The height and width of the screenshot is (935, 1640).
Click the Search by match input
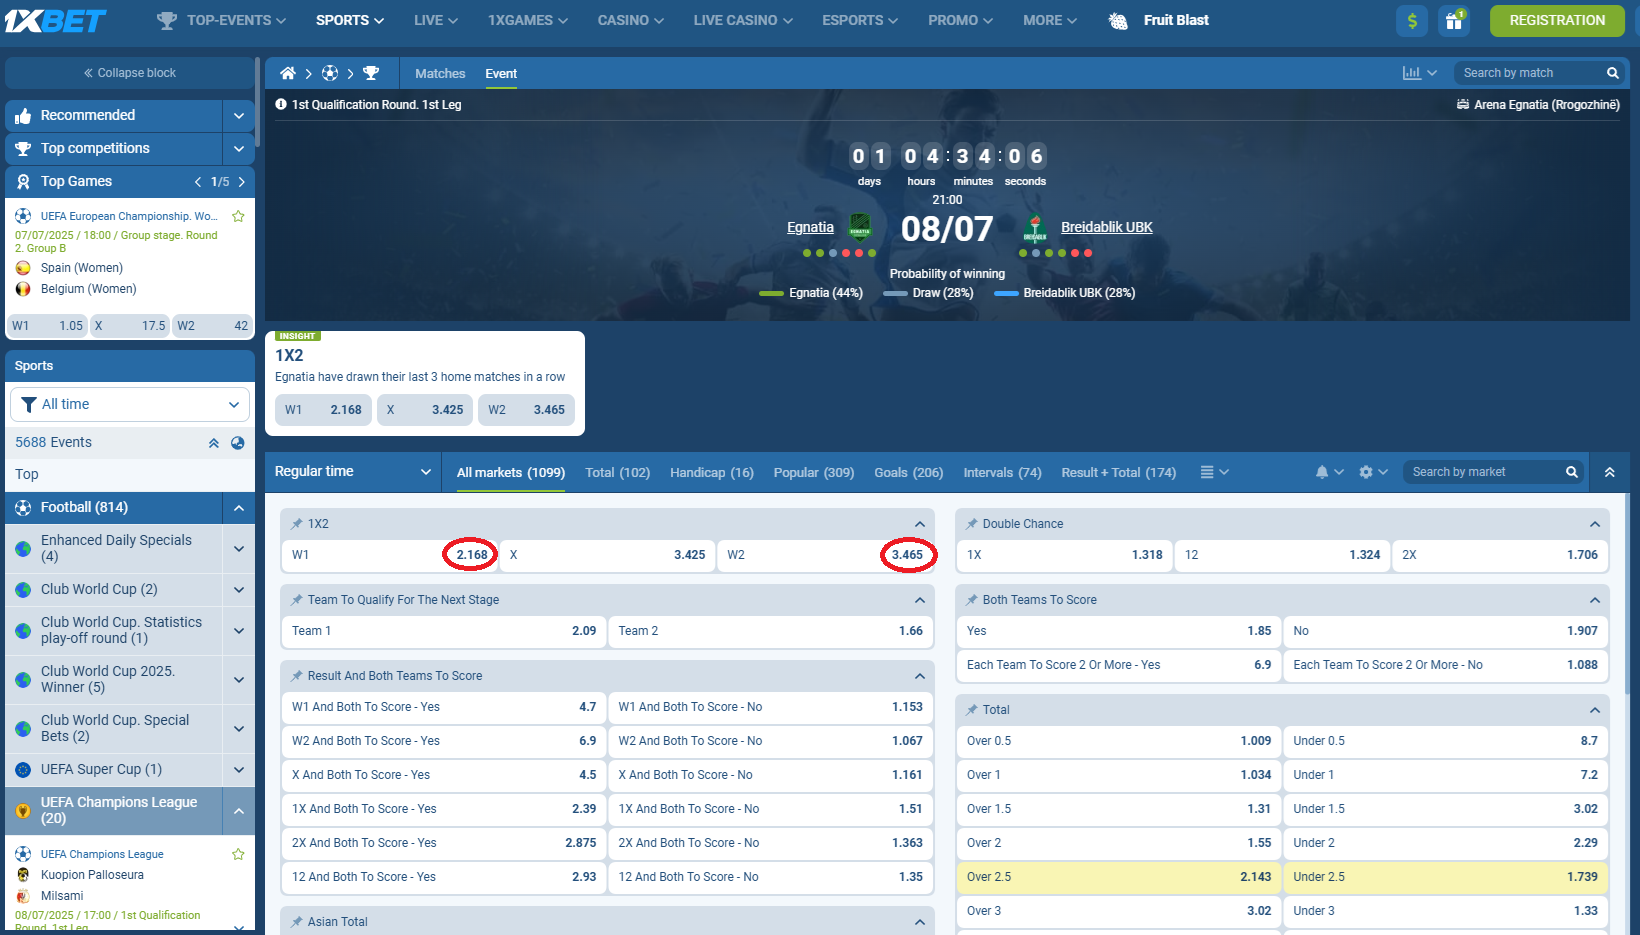pos(1530,73)
